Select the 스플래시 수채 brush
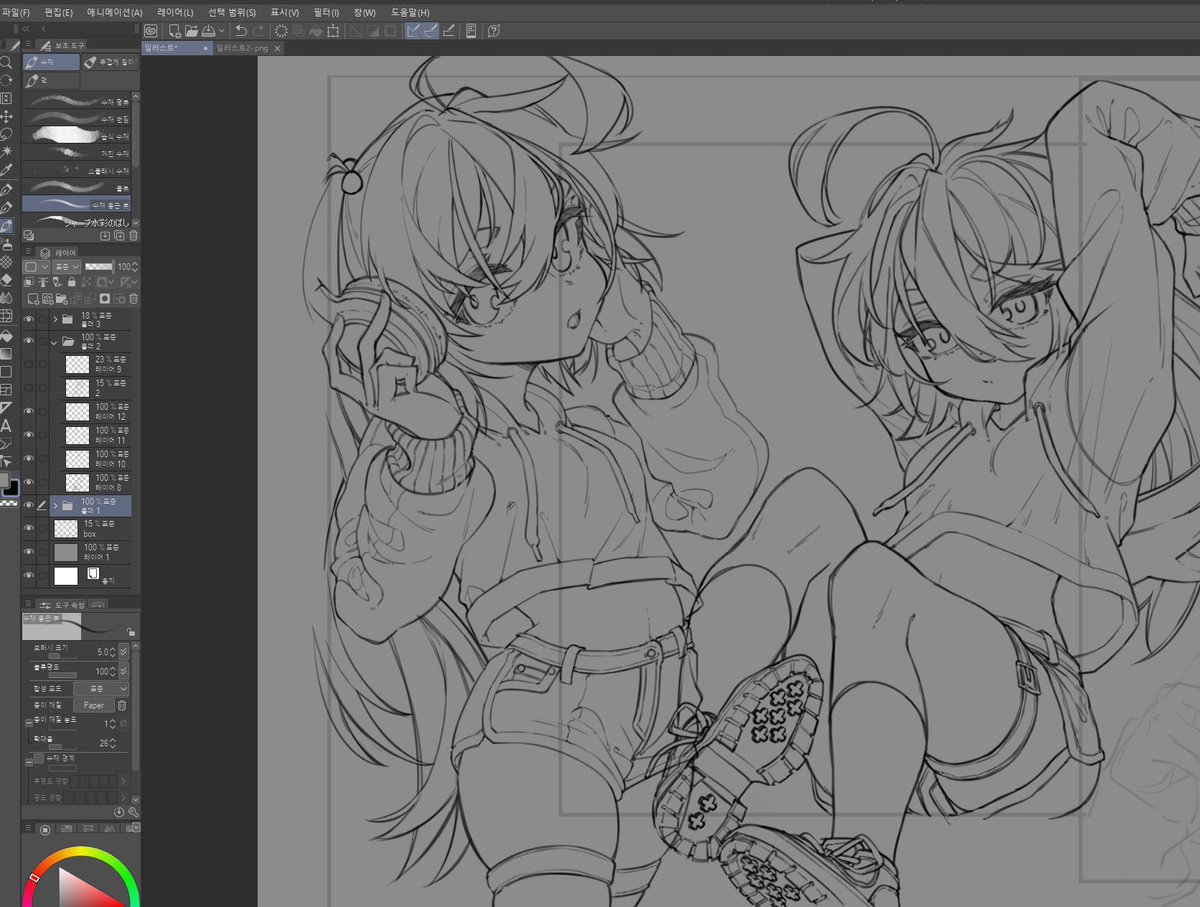This screenshot has height=907, width=1200. coord(76,171)
